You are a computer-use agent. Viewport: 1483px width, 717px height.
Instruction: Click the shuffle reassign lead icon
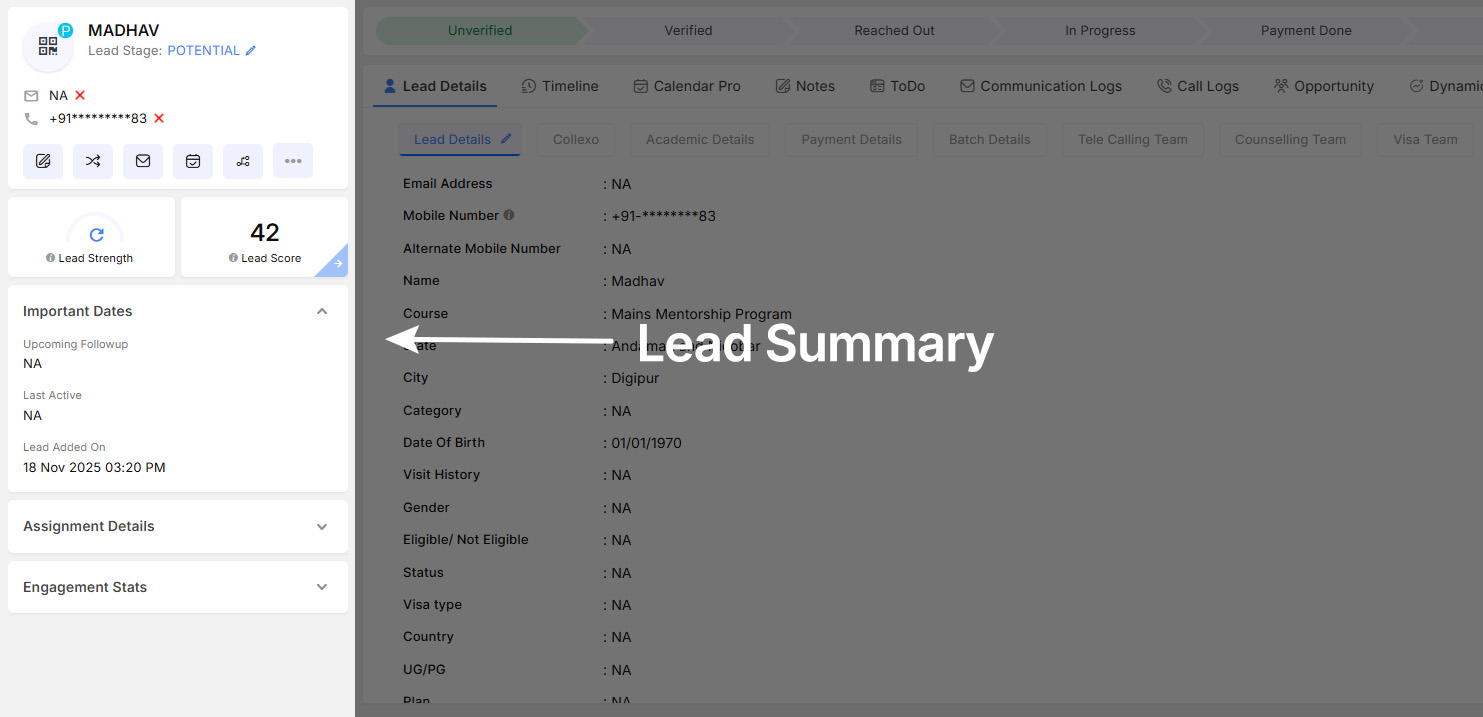(x=93, y=161)
